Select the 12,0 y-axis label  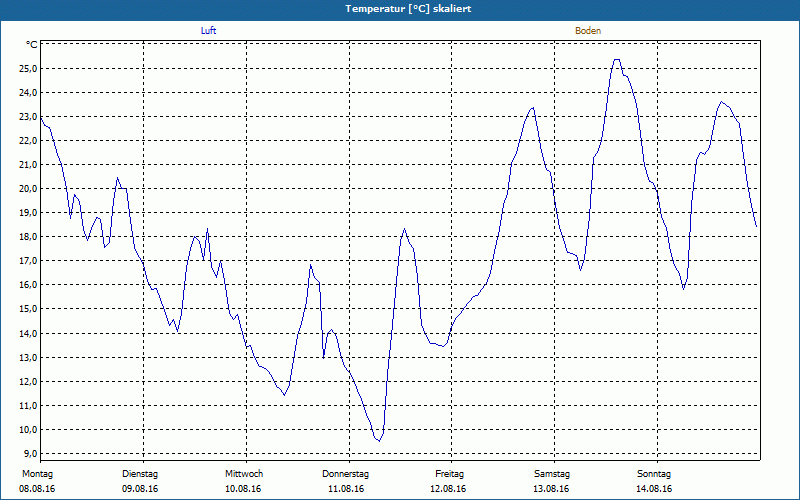tap(29, 381)
